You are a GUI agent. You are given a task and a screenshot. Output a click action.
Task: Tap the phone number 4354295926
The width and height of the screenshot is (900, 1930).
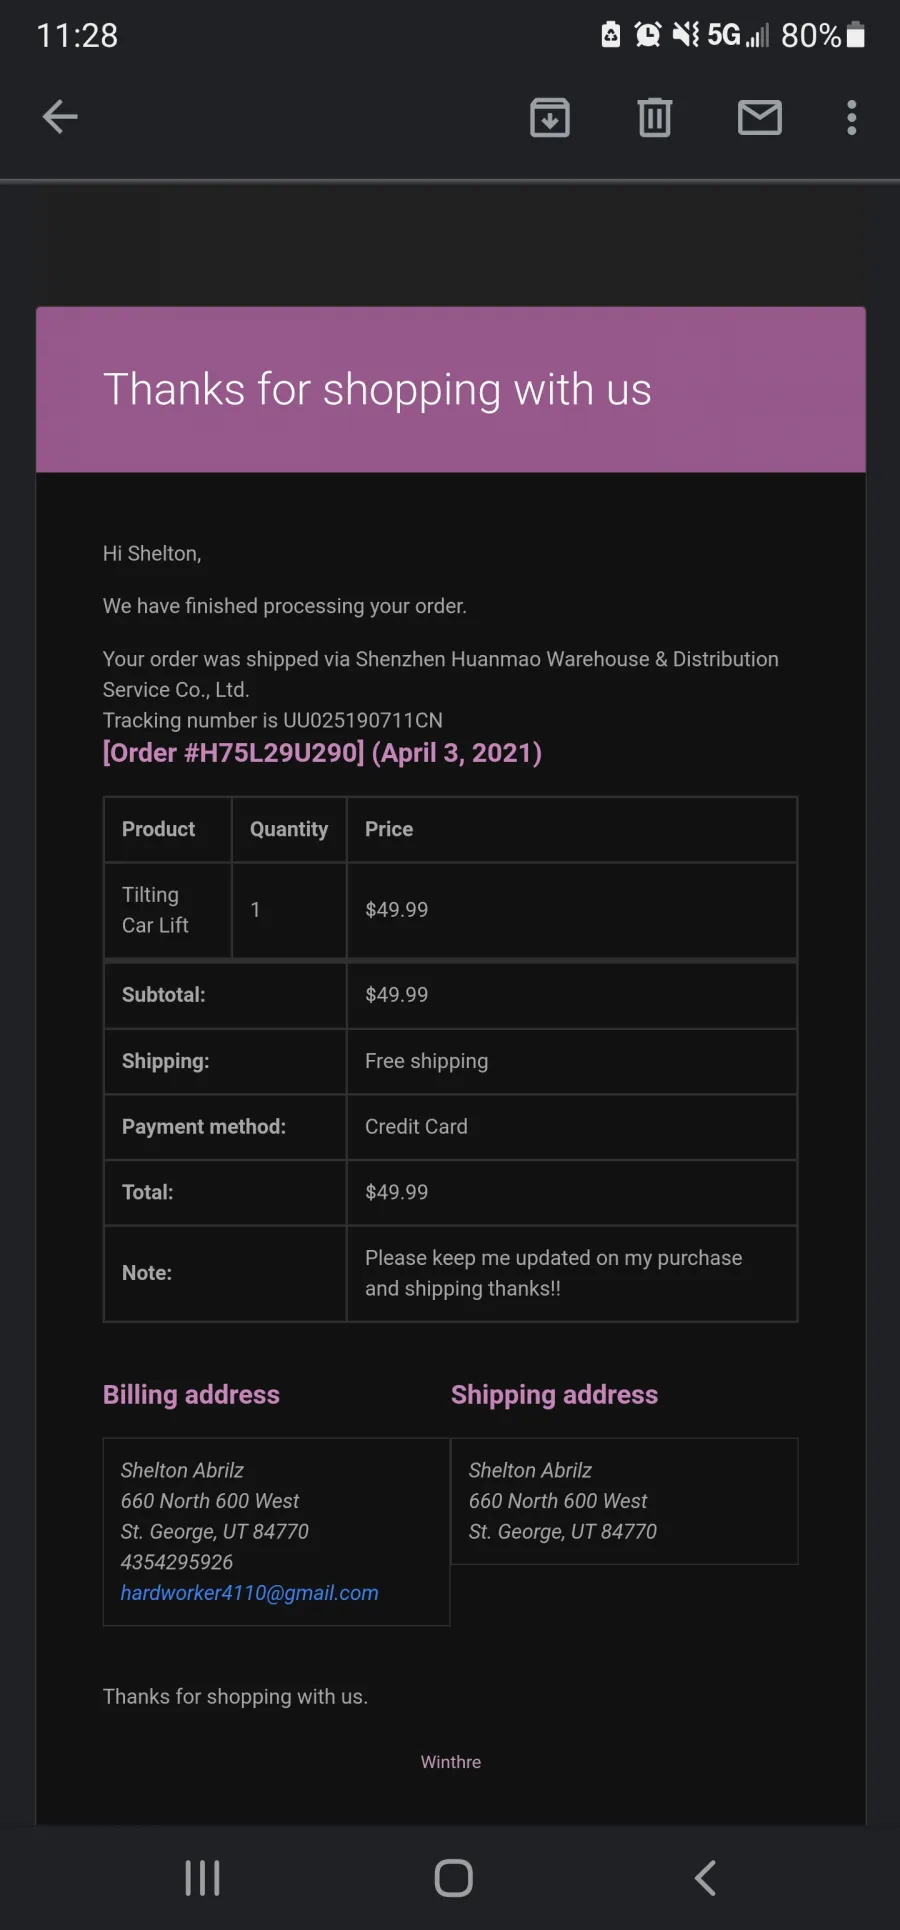[x=177, y=1562]
